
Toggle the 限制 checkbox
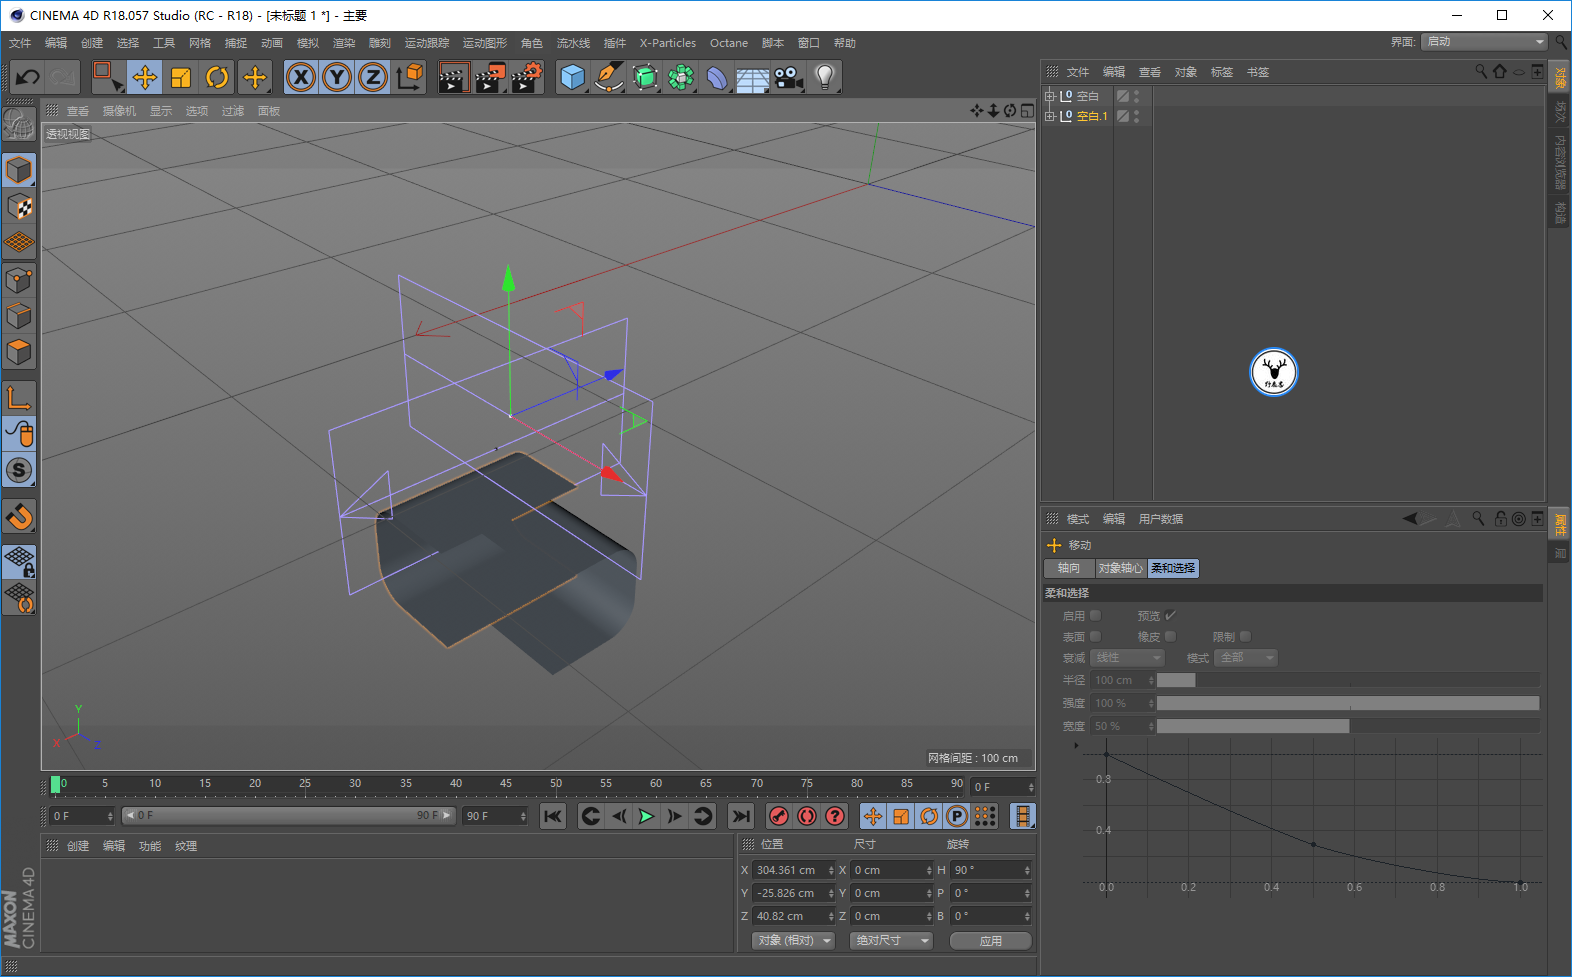1245,637
